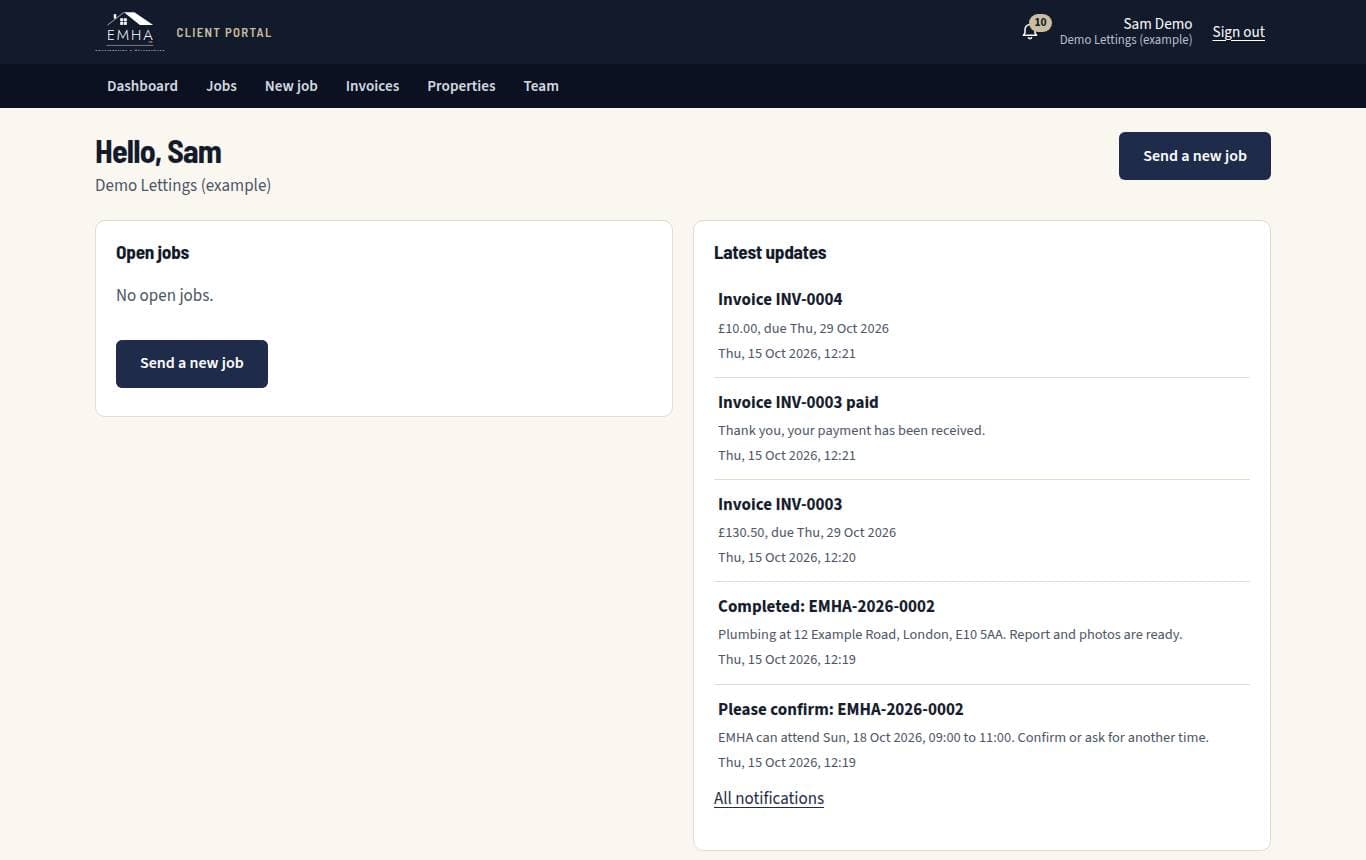Open the Invoices section
Image resolution: width=1366 pixels, height=860 pixels.
[x=372, y=86]
